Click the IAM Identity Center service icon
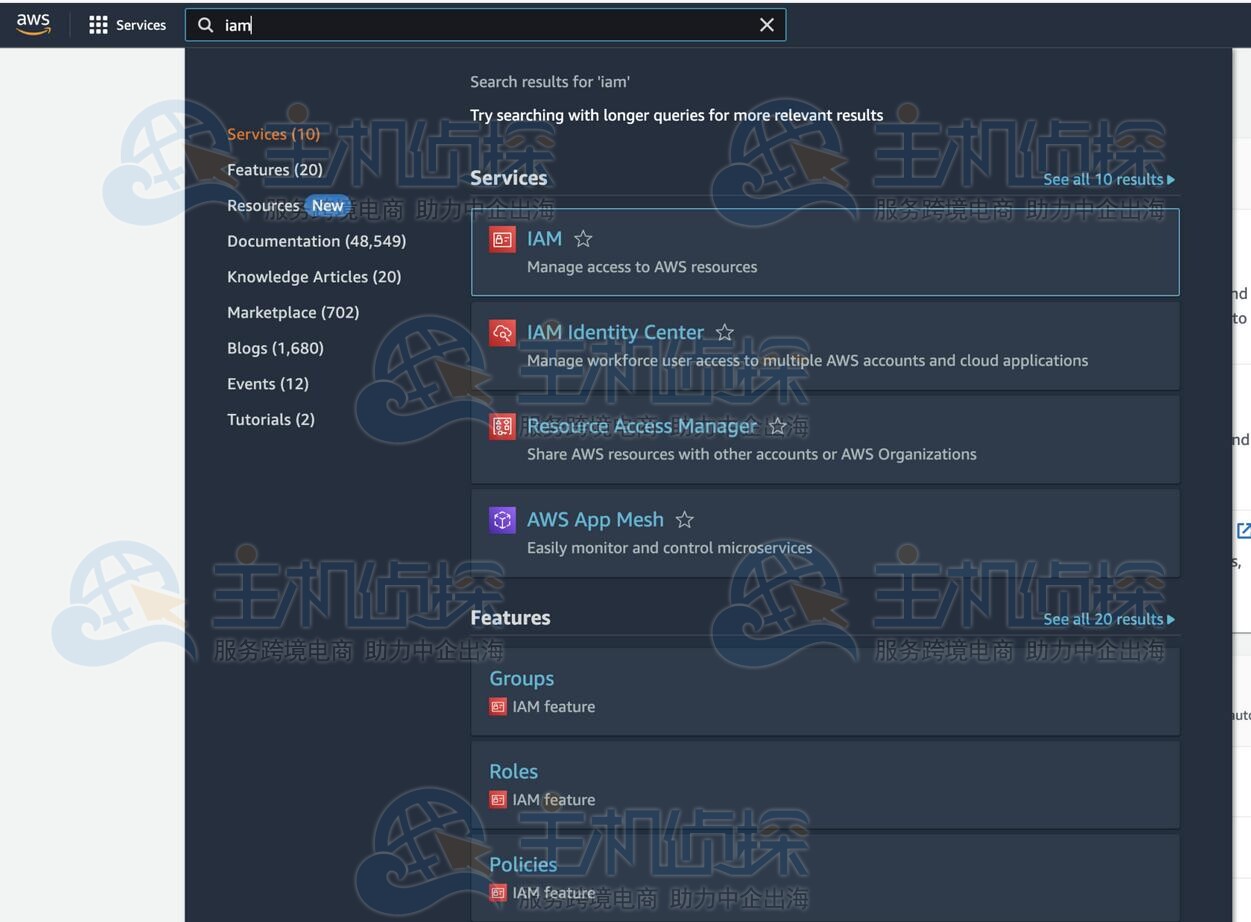 502,333
